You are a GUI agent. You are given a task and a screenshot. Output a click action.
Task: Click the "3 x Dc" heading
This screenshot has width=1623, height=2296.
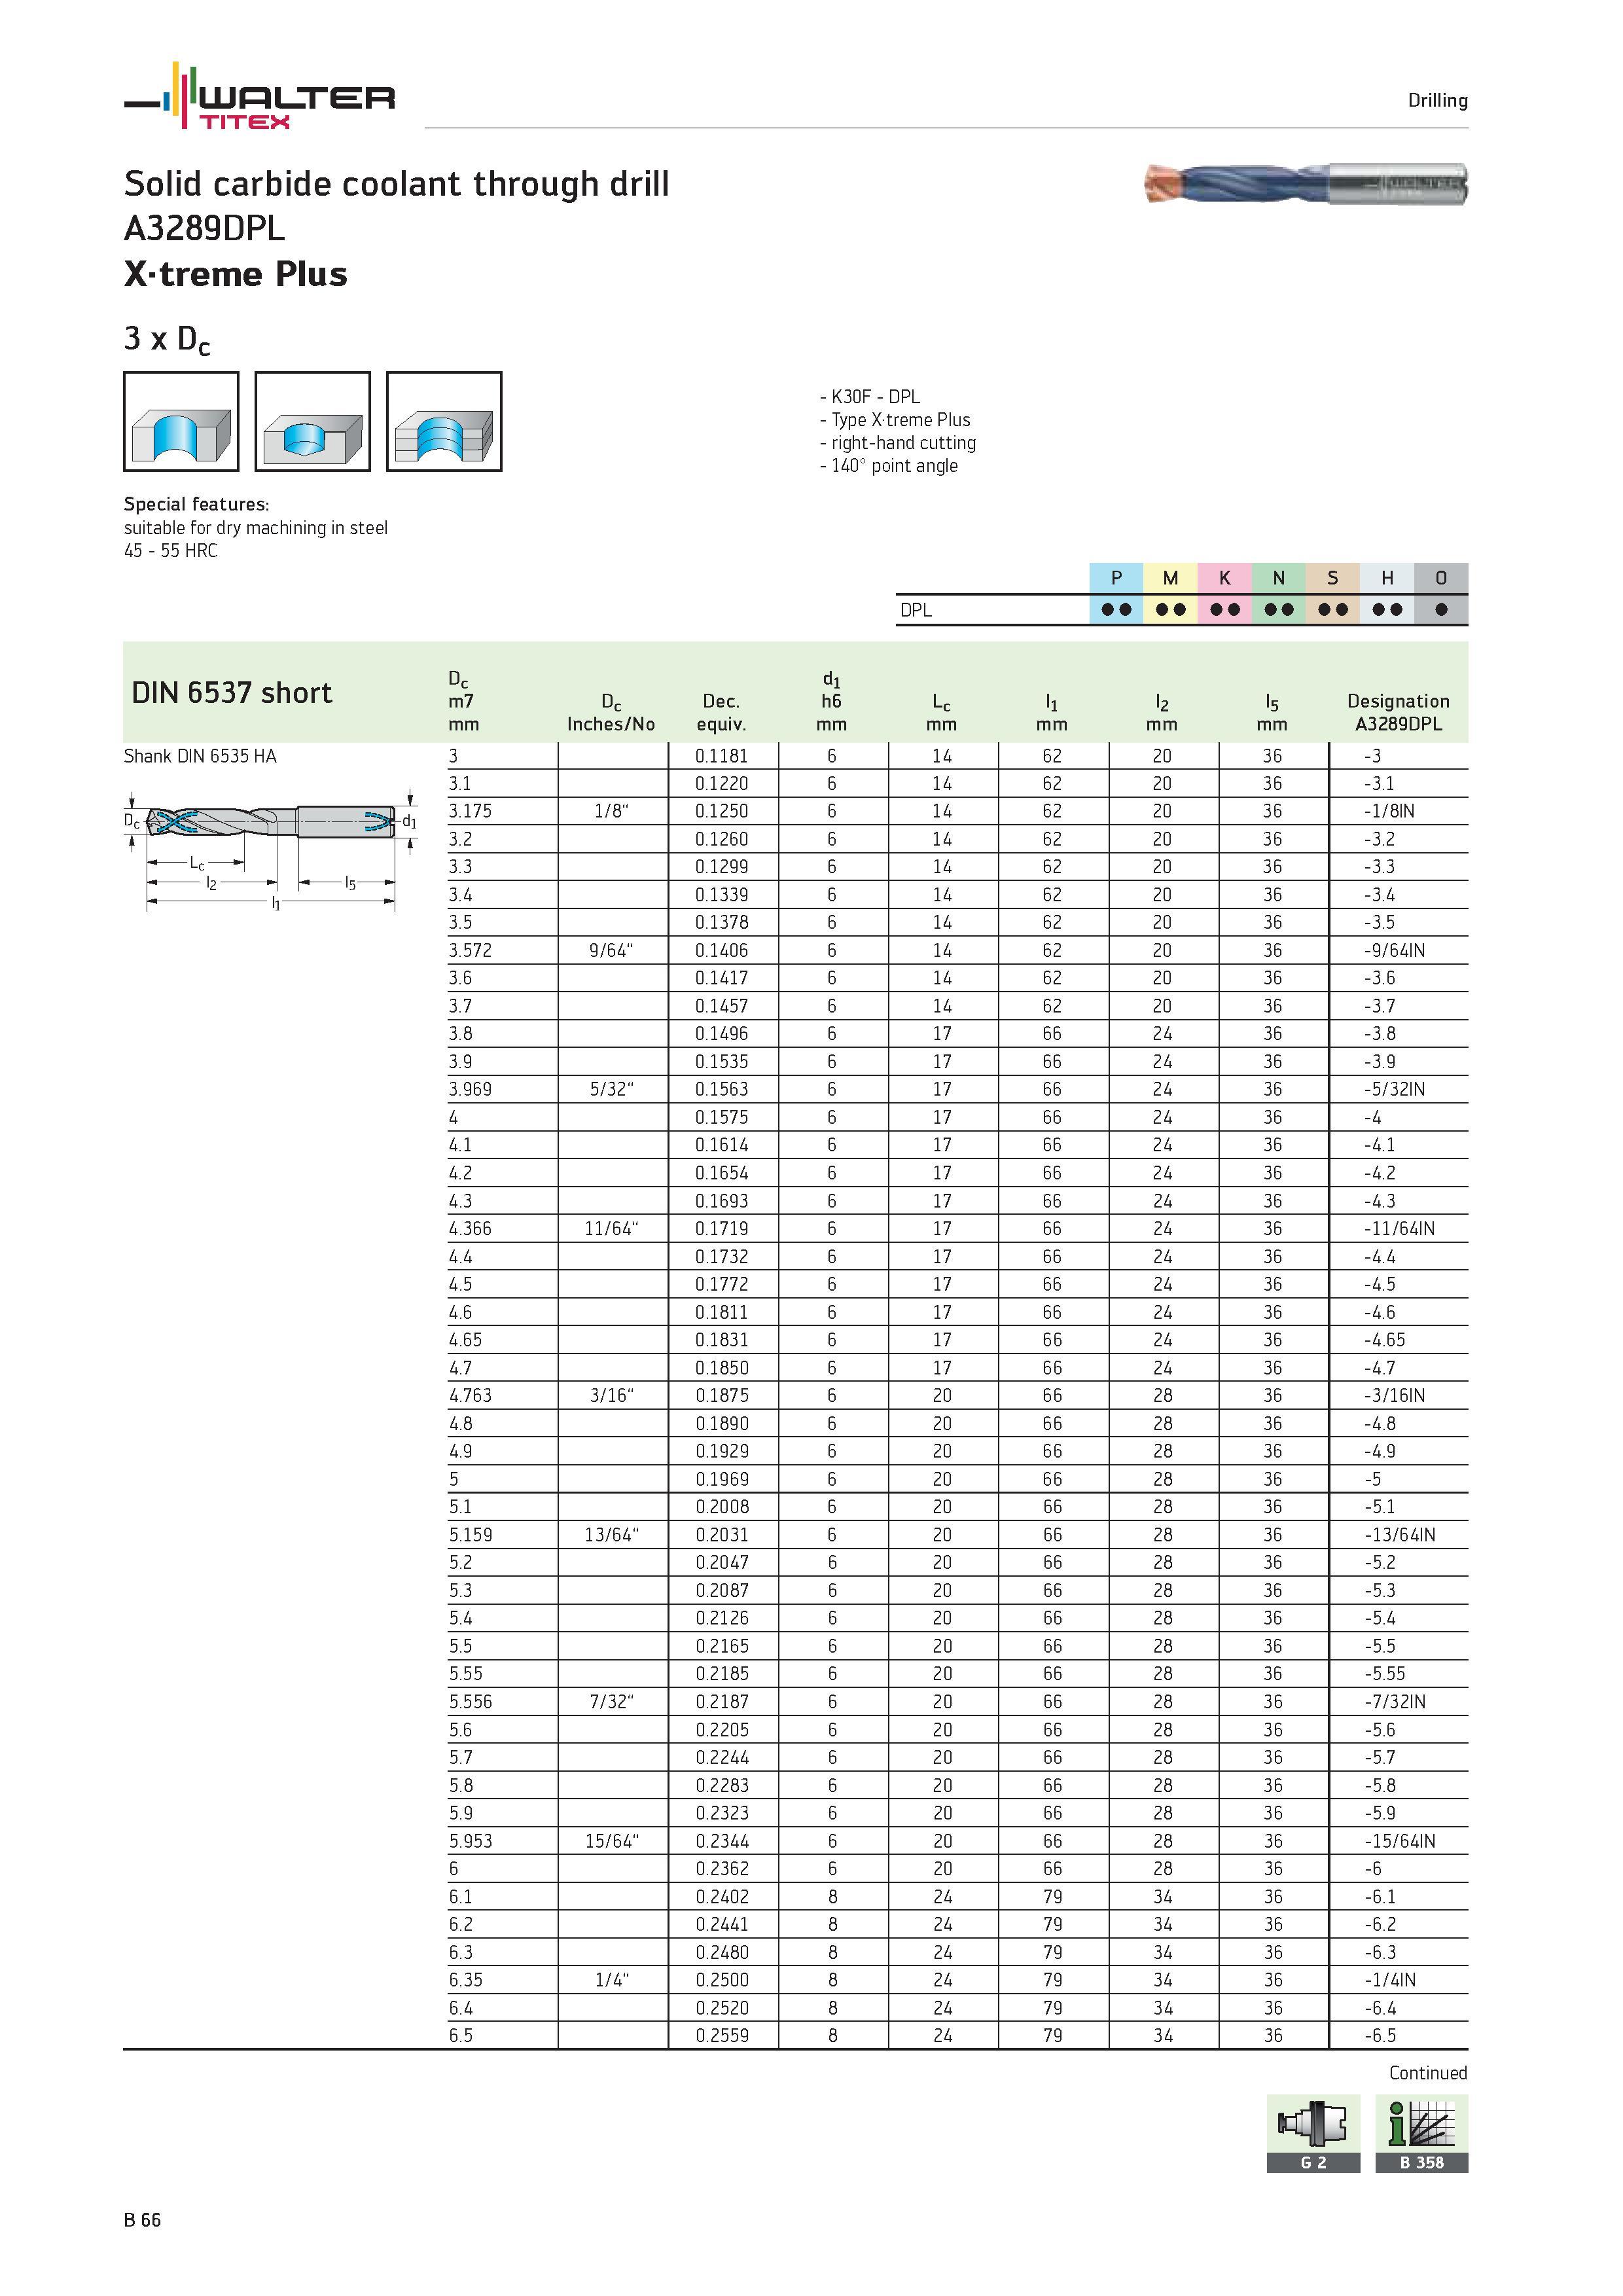click(167, 340)
